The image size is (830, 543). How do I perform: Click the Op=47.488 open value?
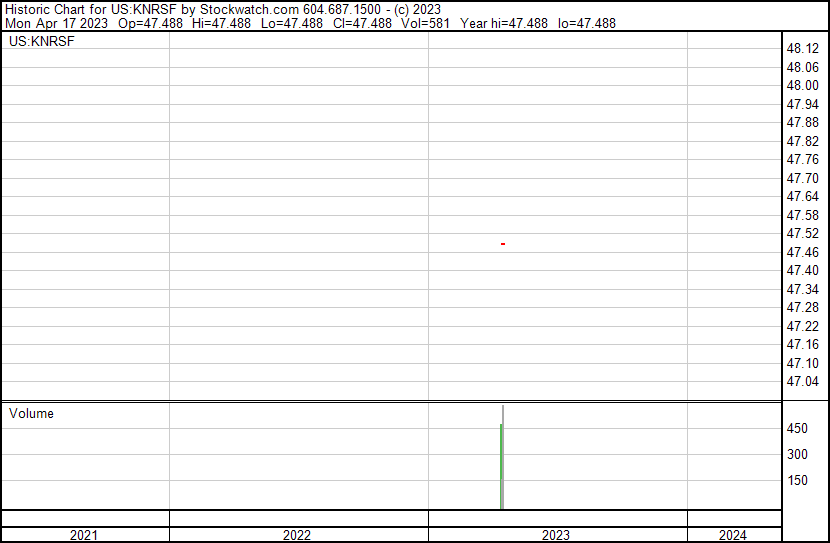(150, 23)
